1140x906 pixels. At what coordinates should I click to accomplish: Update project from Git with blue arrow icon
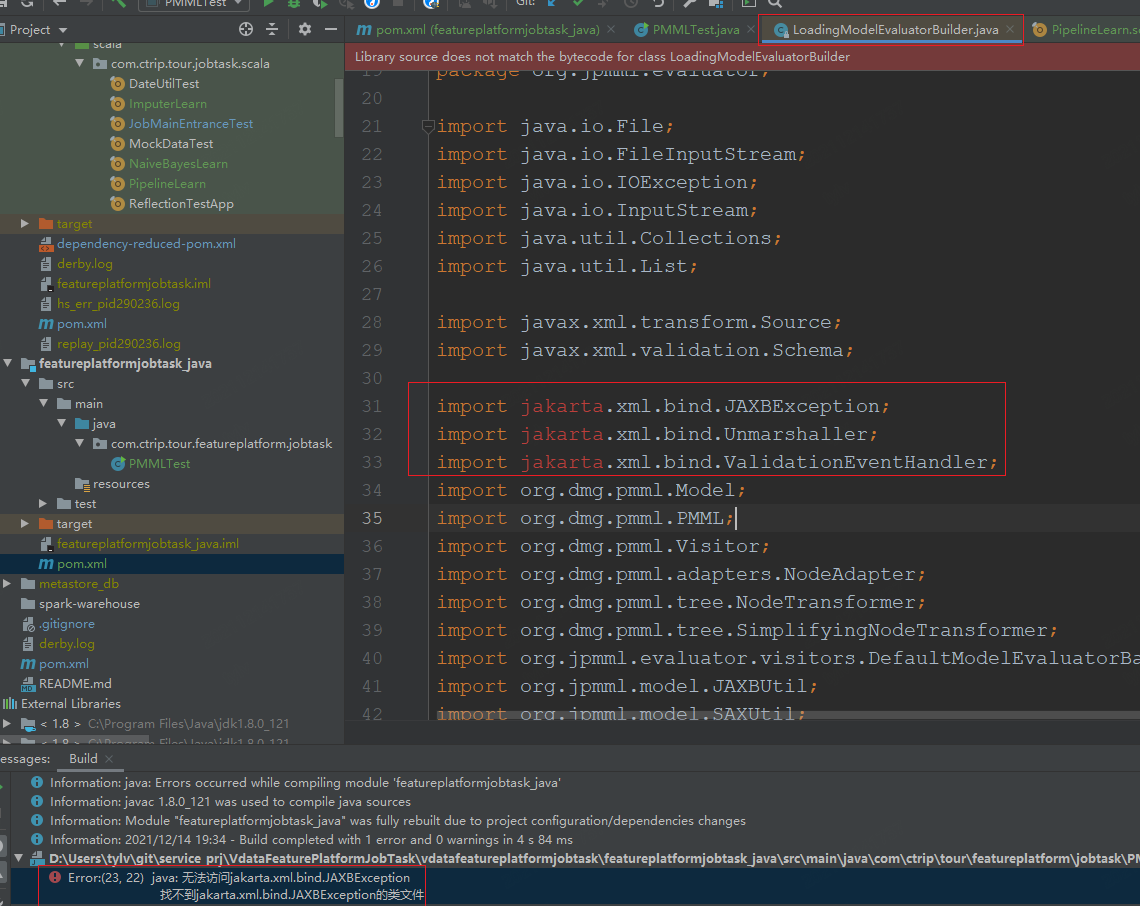552,4
